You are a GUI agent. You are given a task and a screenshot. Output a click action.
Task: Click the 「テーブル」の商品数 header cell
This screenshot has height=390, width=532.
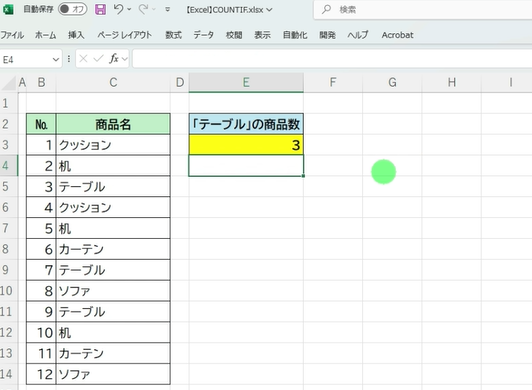[x=246, y=124]
